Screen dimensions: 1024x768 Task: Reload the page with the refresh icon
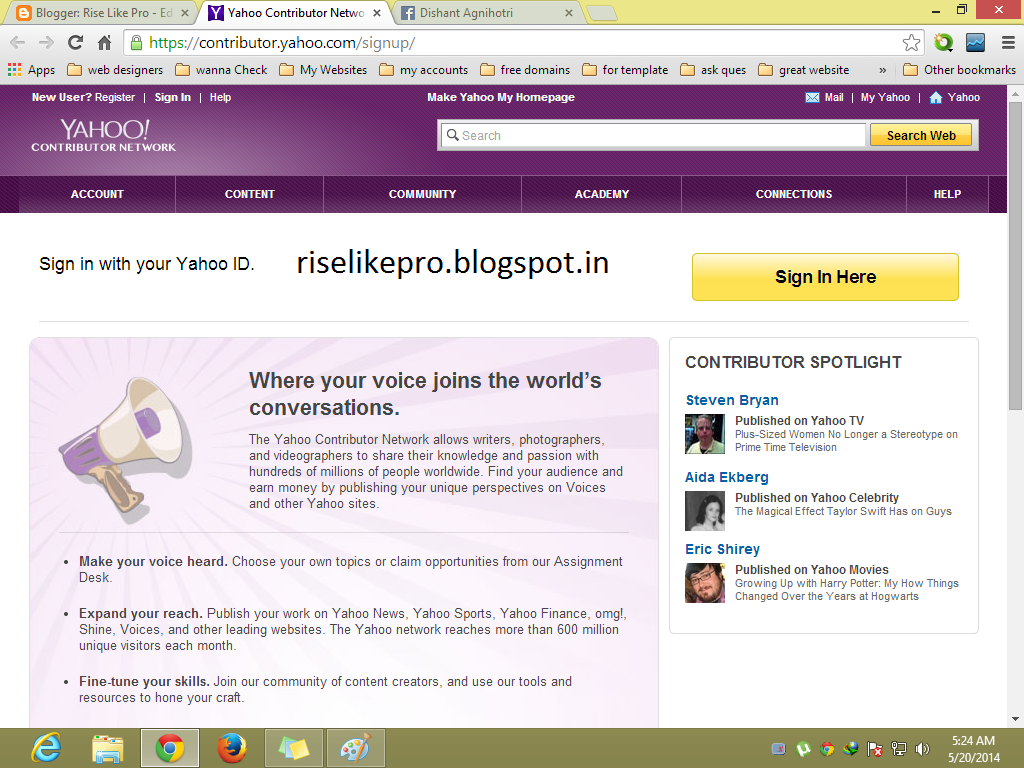tap(76, 43)
